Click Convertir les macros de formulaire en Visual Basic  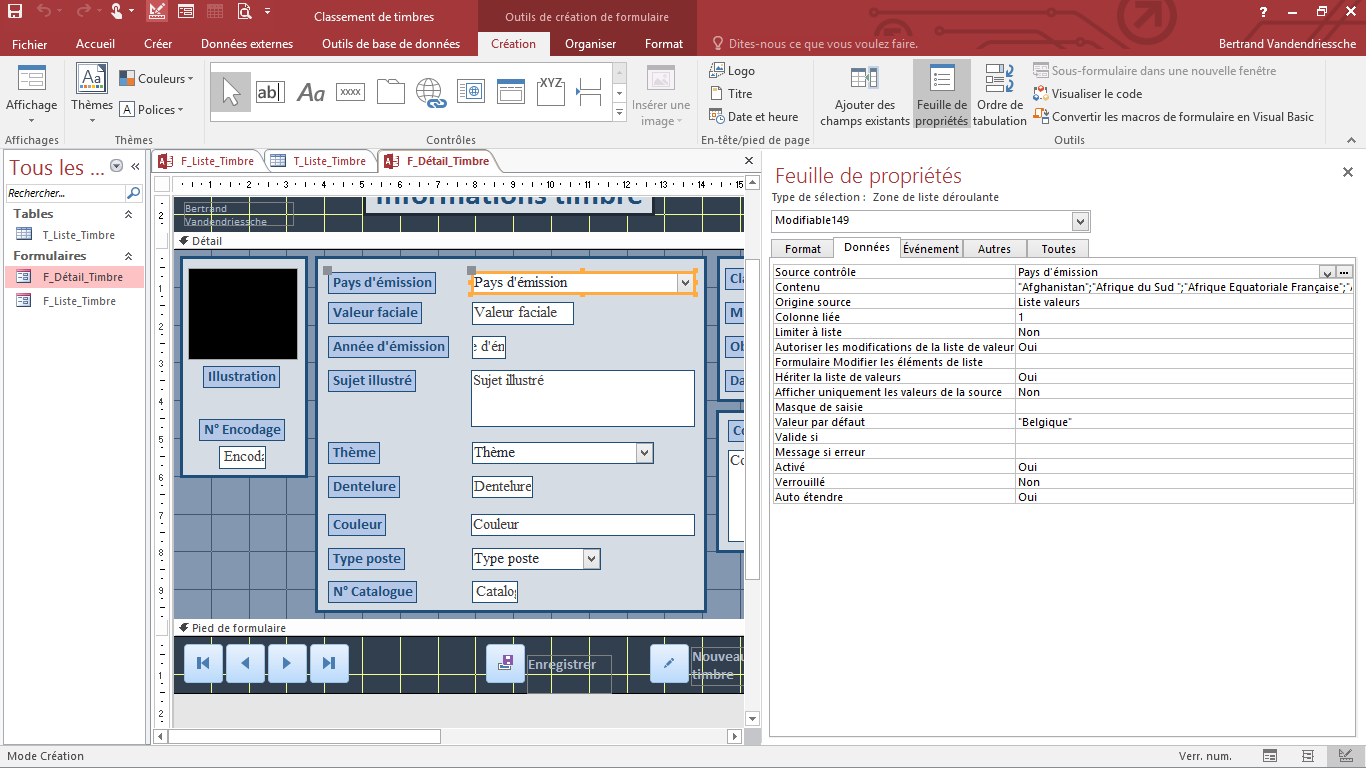(x=1174, y=117)
